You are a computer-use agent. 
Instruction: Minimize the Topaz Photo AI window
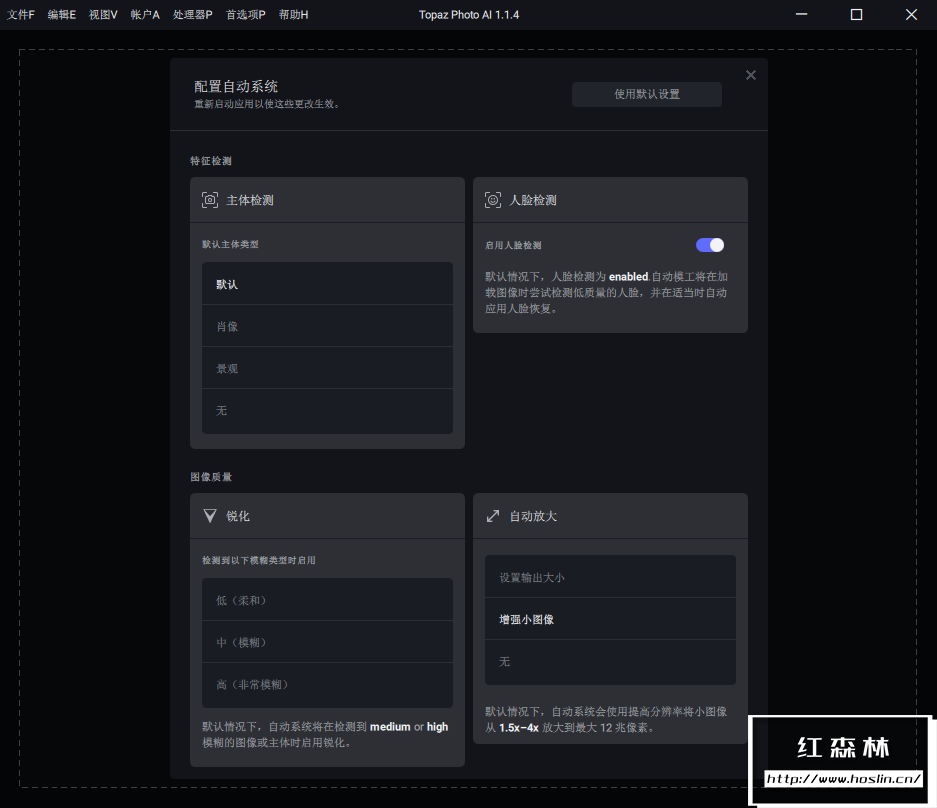click(x=801, y=14)
